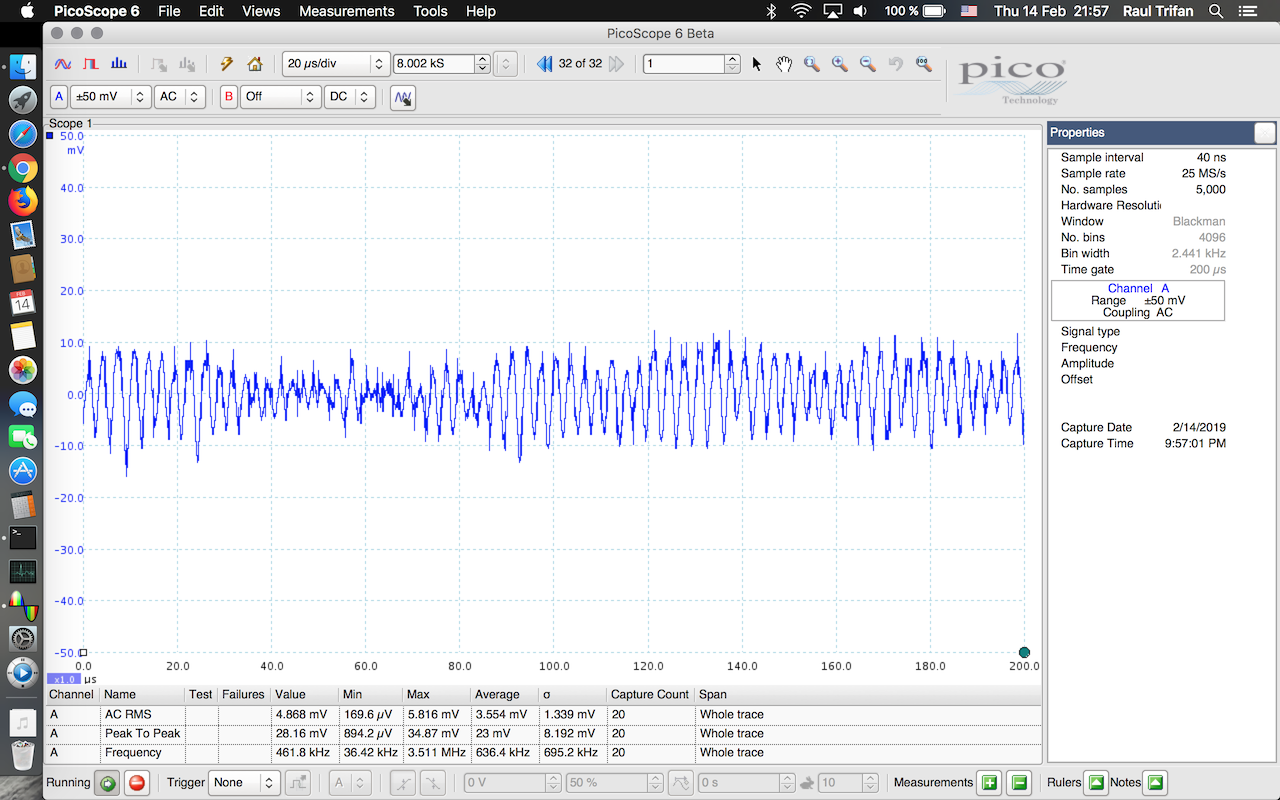Open the Tools menu
The width and height of the screenshot is (1280, 800).
point(430,11)
